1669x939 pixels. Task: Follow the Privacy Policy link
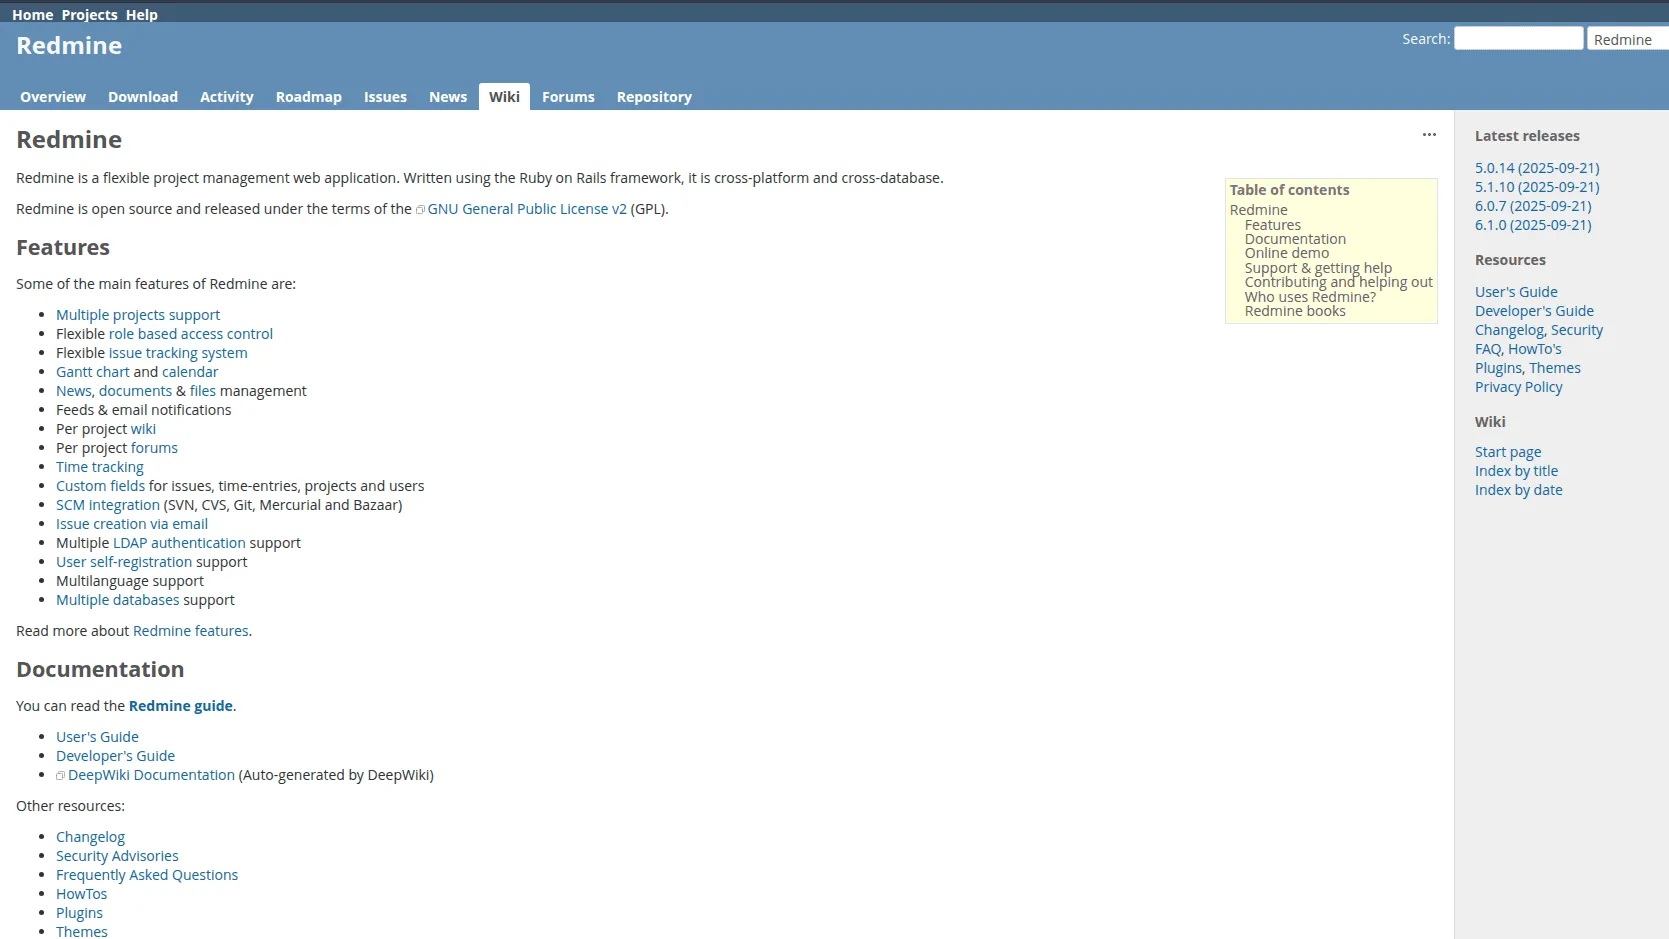coord(1517,387)
